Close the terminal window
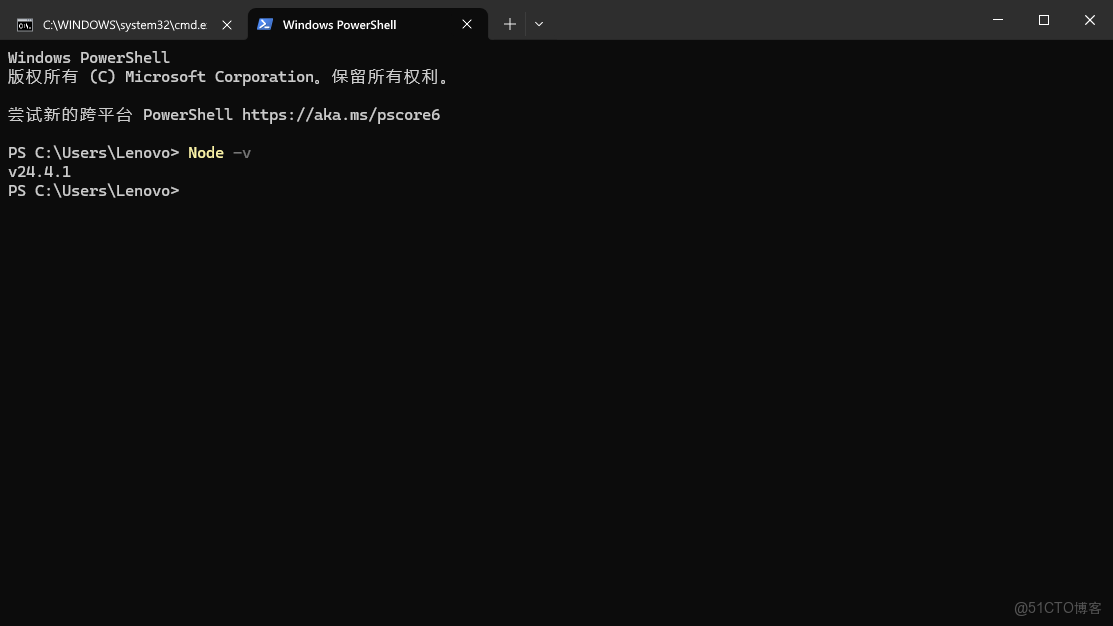The height and width of the screenshot is (626, 1113). 1089,20
